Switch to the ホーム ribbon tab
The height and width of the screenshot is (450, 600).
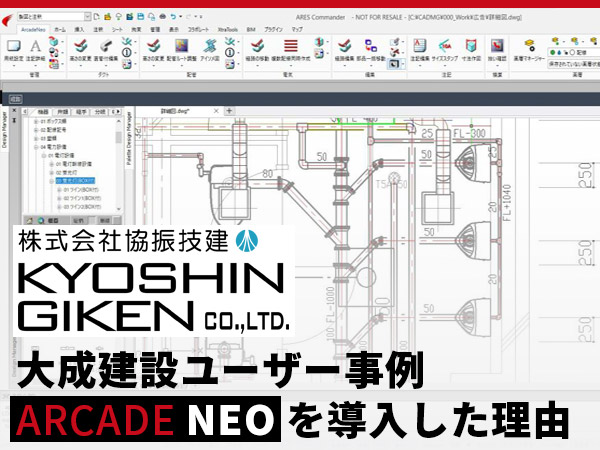tap(60, 29)
